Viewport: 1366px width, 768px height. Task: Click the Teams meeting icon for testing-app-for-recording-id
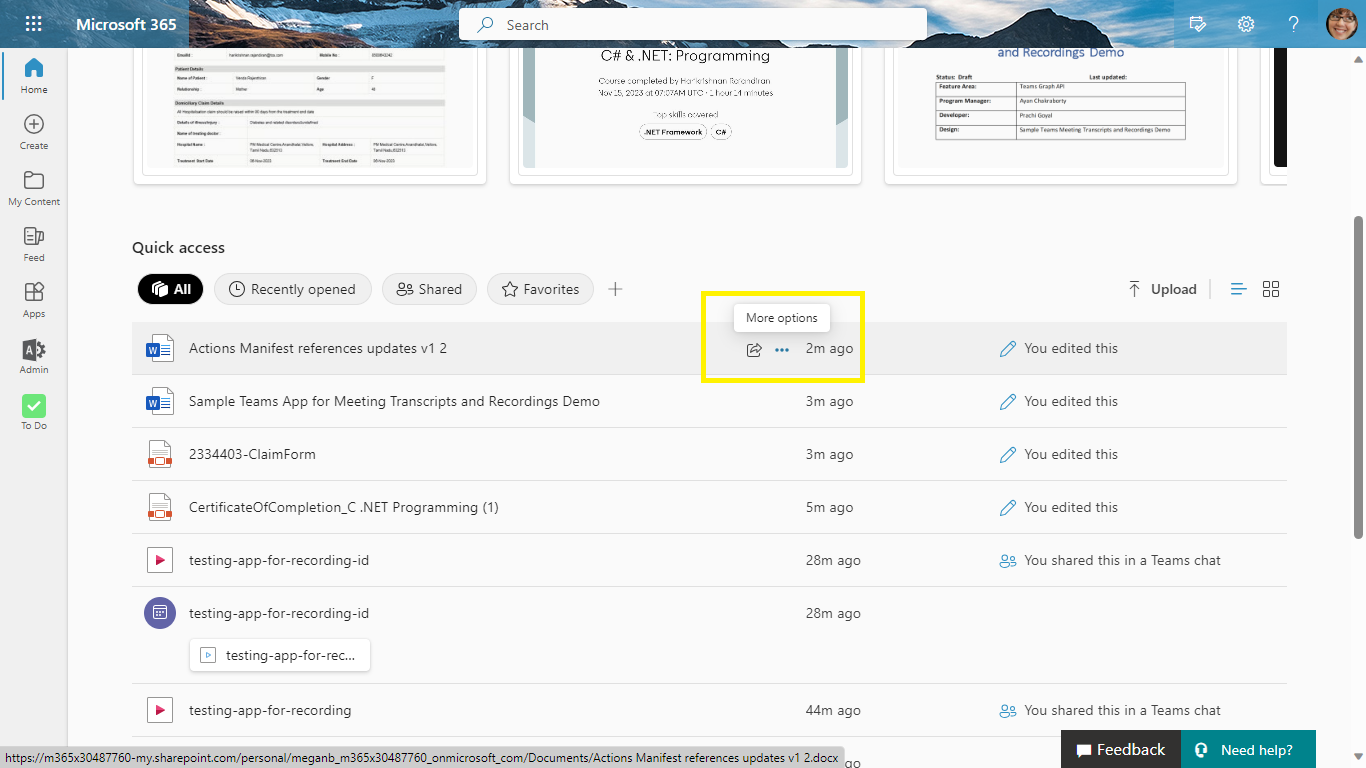[160, 613]
